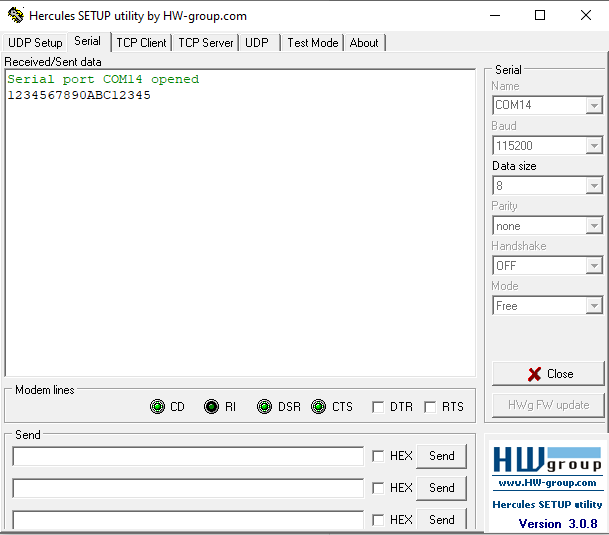
Task: Click the CD modem line indicator
Action: point(157,407)
